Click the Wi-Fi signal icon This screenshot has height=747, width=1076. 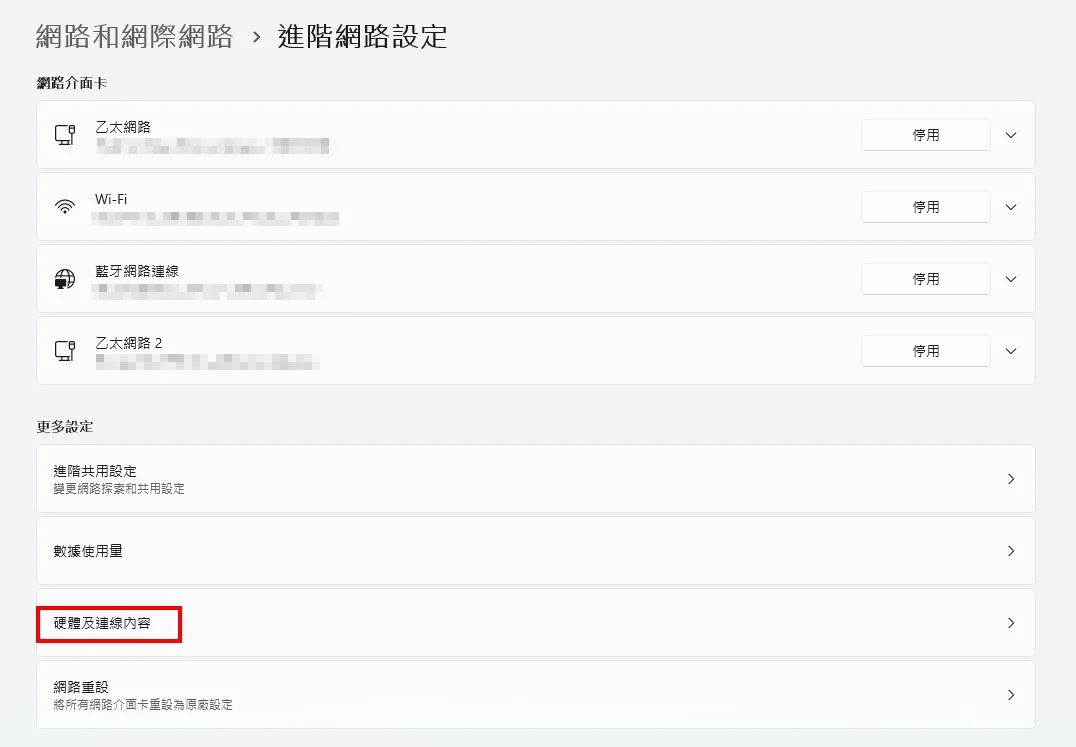pos(65,207)
